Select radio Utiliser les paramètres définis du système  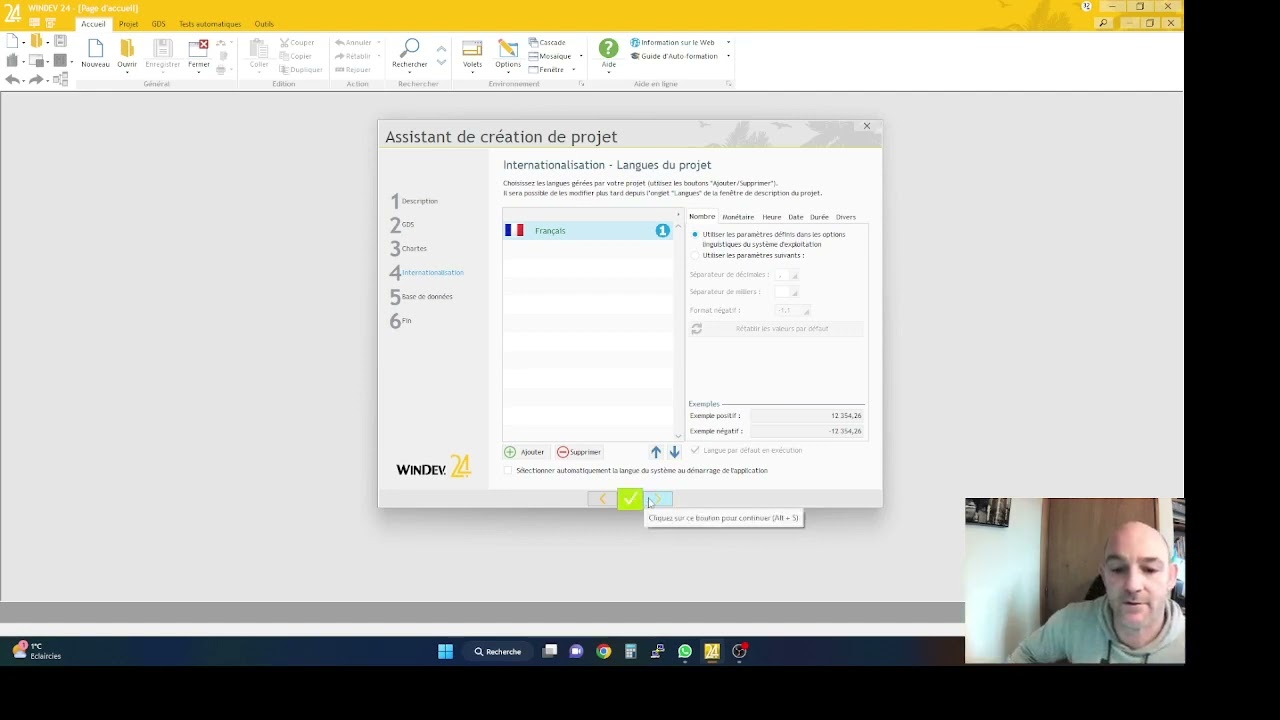695,234
